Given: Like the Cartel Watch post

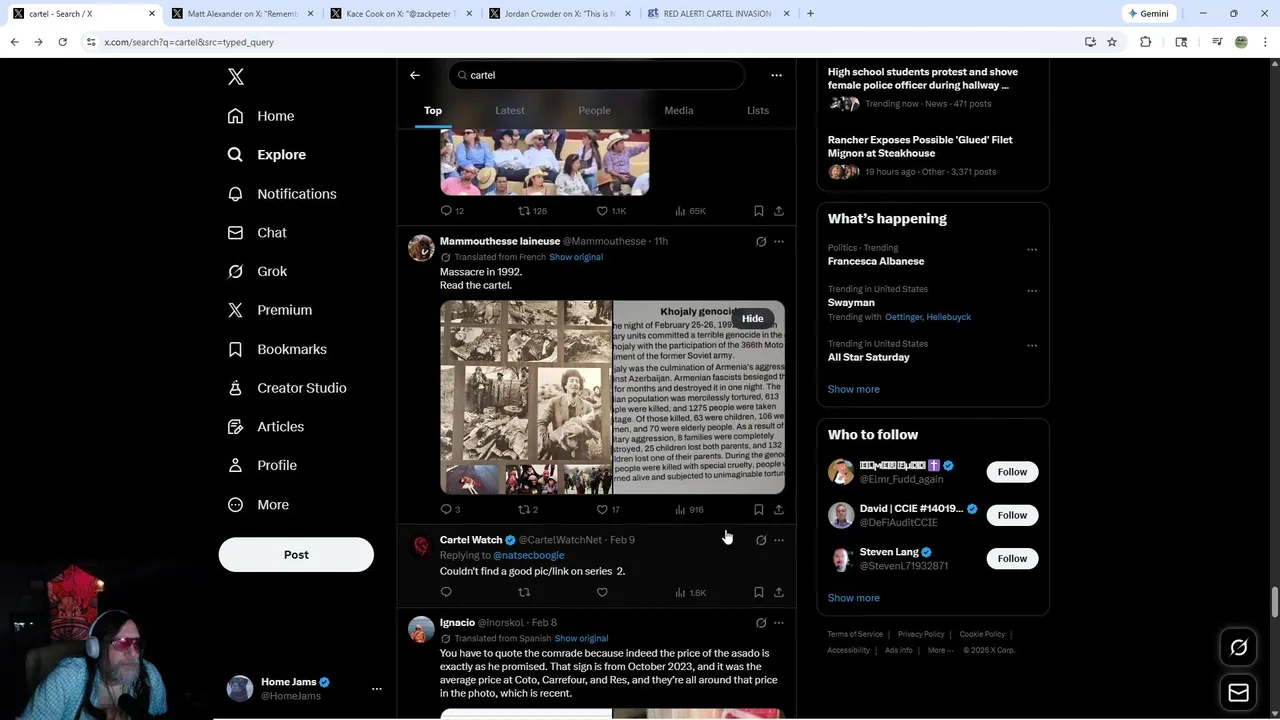Looking at the screenshot, I should pos(602,593).
